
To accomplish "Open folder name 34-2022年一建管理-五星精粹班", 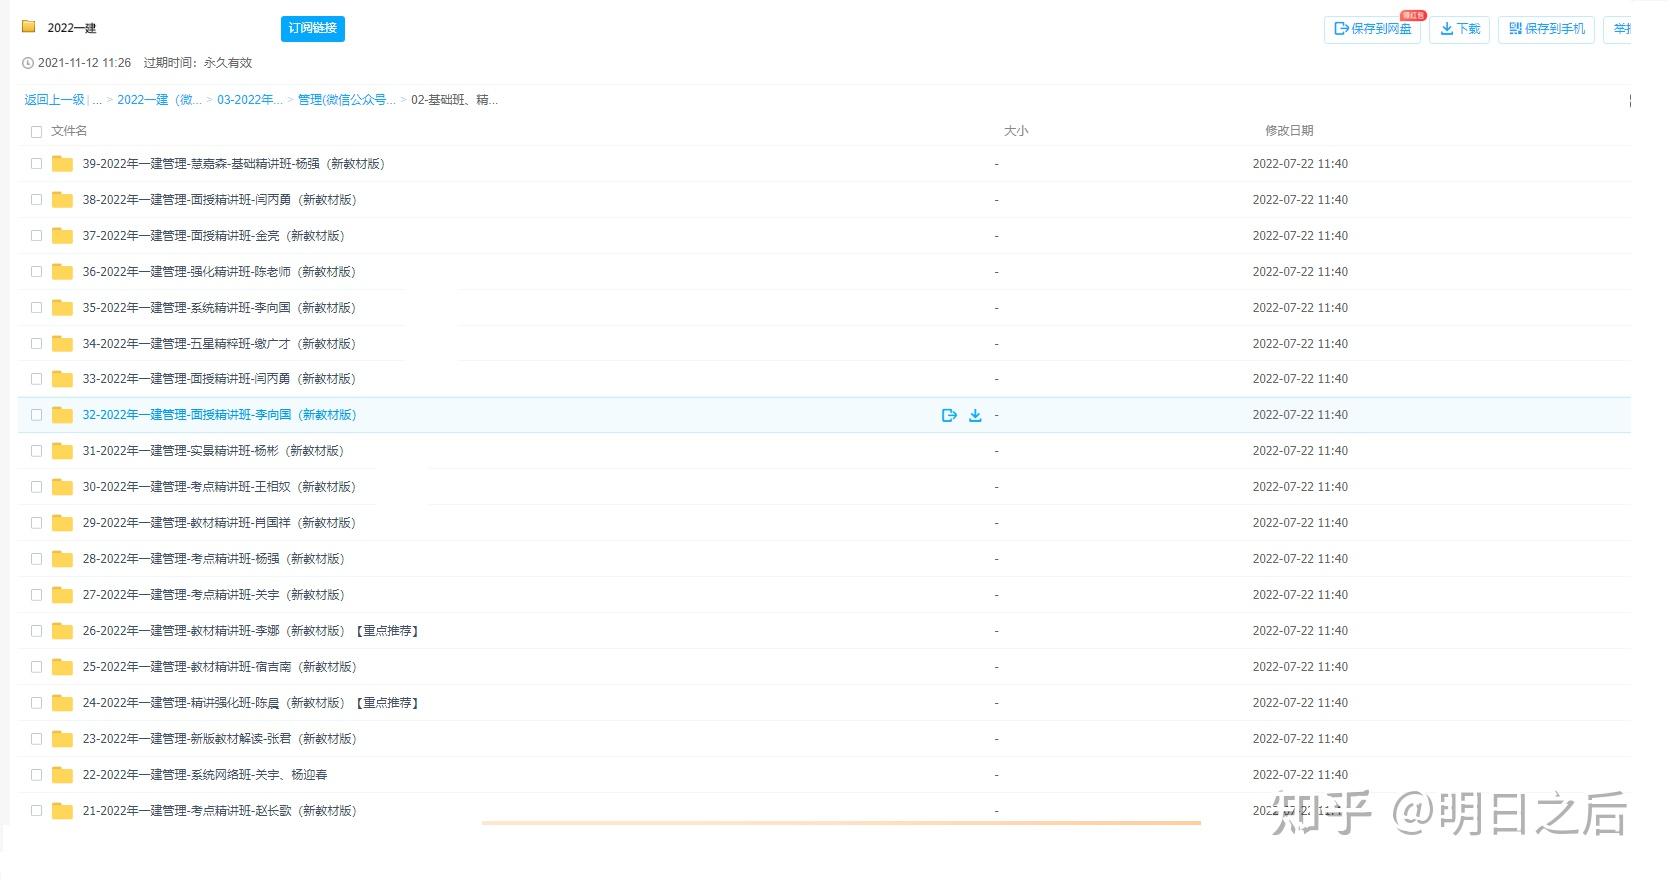I will click(219, 344).
